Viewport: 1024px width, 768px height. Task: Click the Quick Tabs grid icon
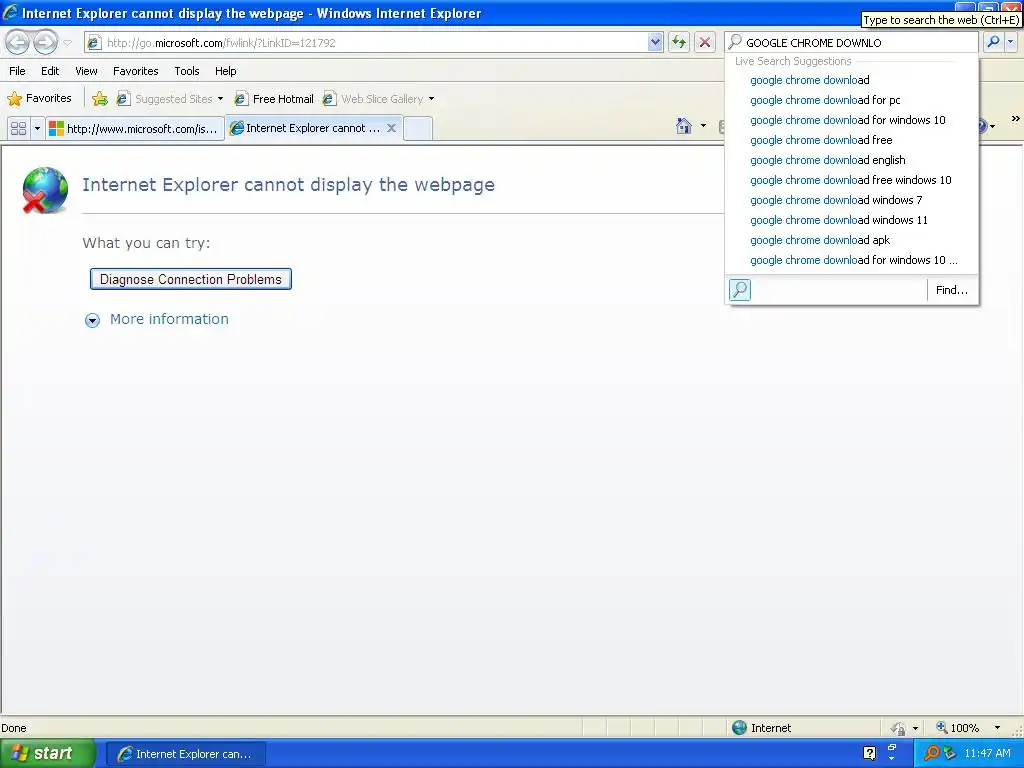click(18, 128)
